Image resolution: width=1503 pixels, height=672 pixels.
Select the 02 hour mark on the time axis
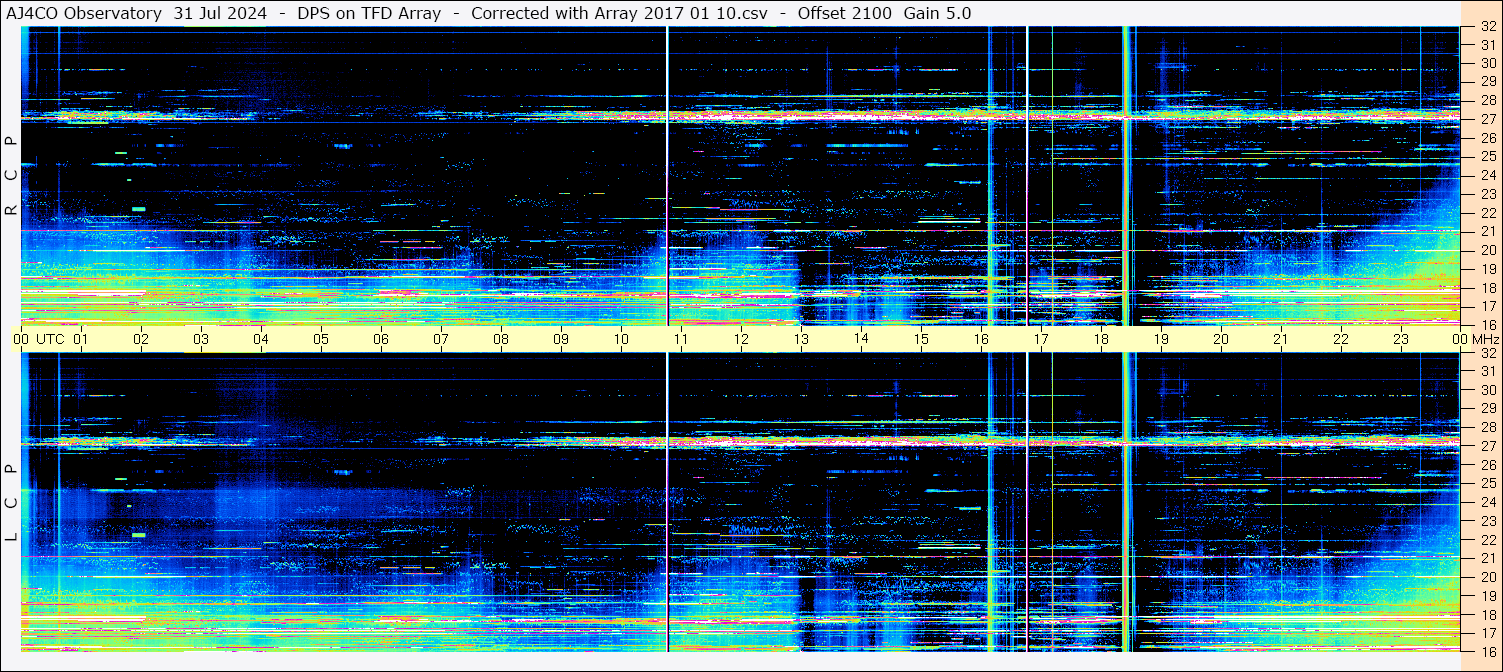click(x=141, y=339)
